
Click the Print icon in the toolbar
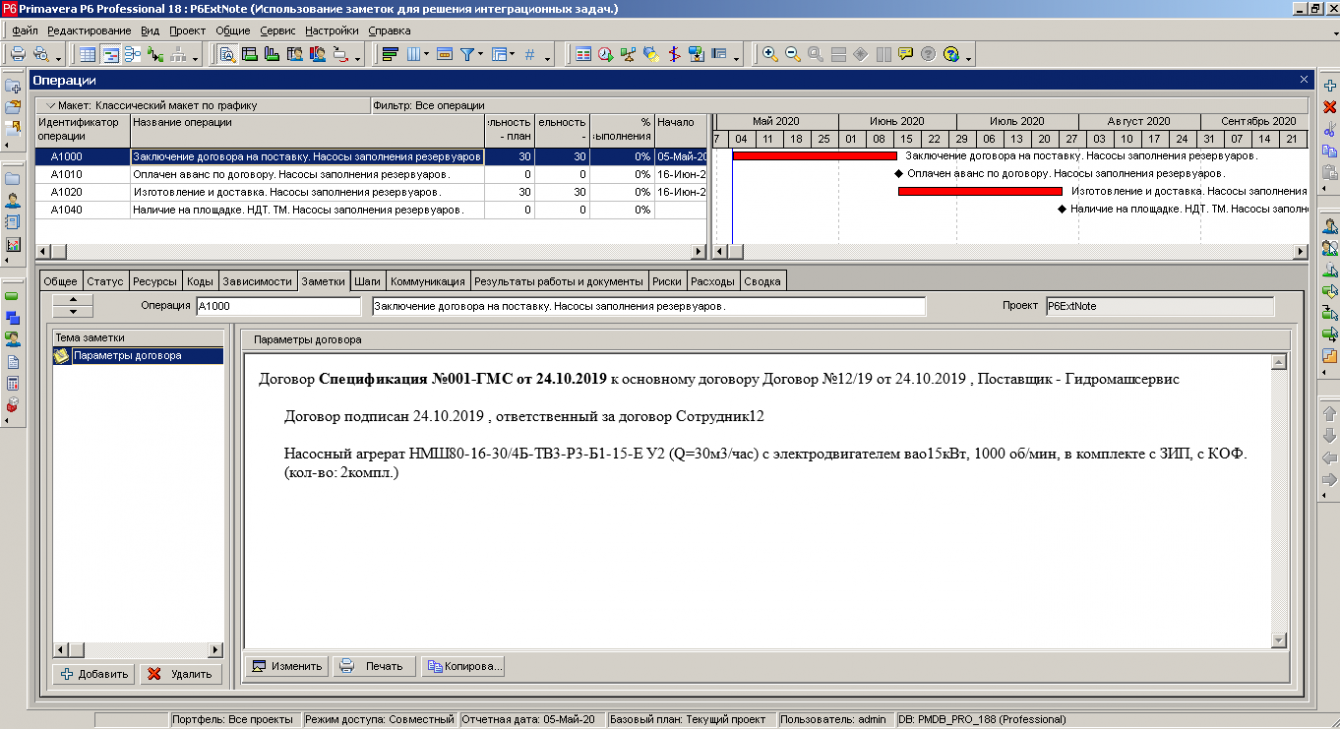pos(18,54)
